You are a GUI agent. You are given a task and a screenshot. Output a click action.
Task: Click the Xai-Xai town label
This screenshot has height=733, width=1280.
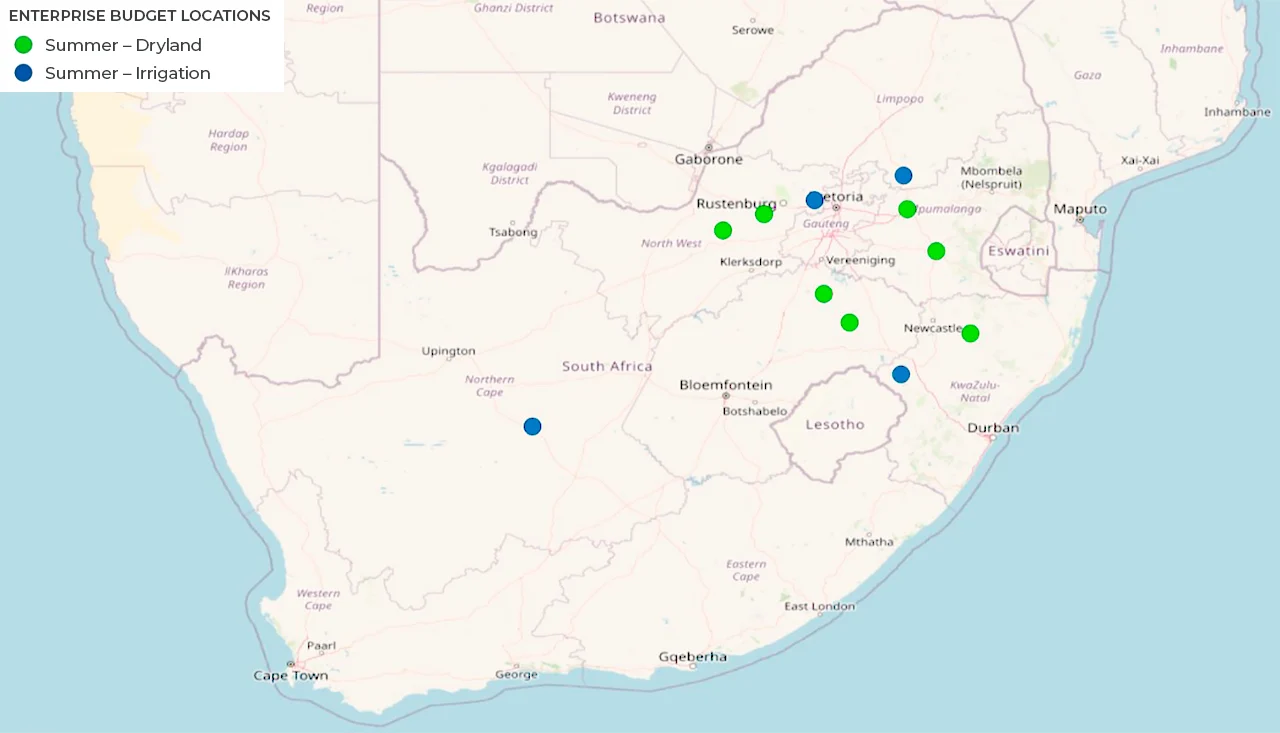[x=1140, y=160]
